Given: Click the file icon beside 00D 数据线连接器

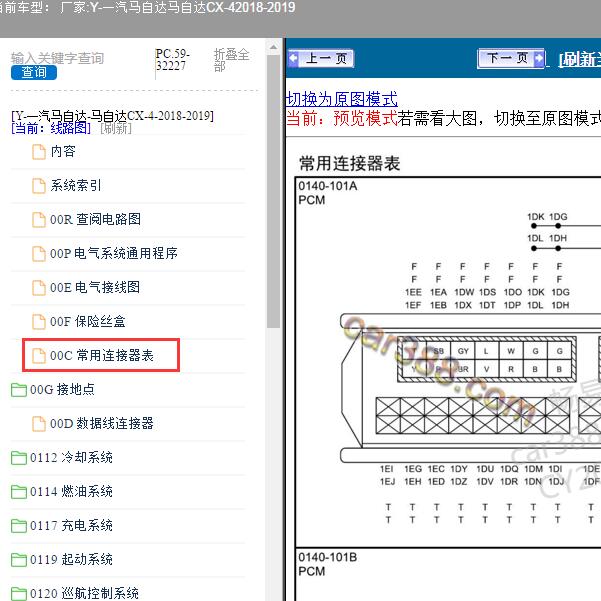Looking at the screenshot, I should (x=38, y=424).
